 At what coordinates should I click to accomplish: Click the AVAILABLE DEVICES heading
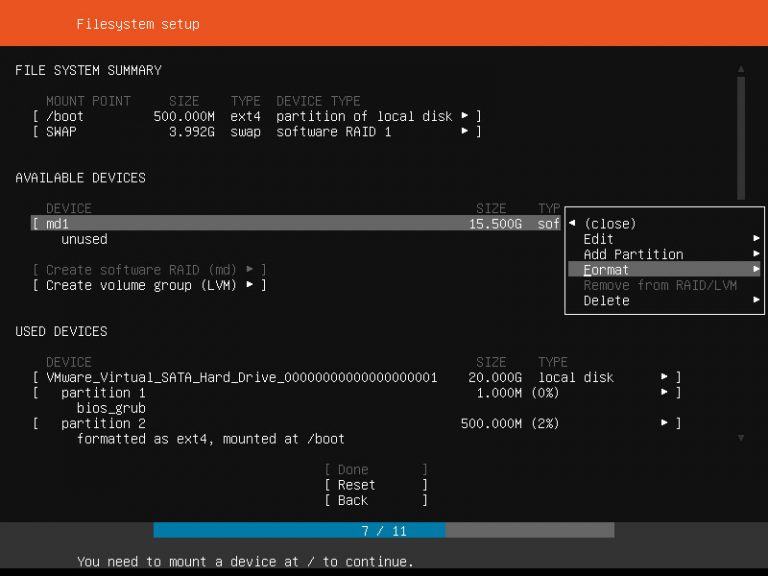pyautogui.click(x=80, y=177)
